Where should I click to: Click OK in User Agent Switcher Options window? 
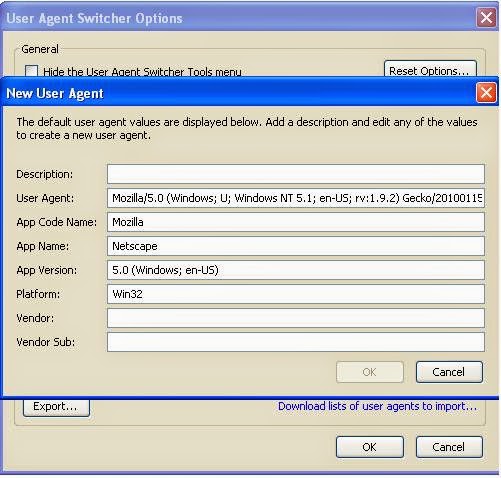(x=370, y=447)
